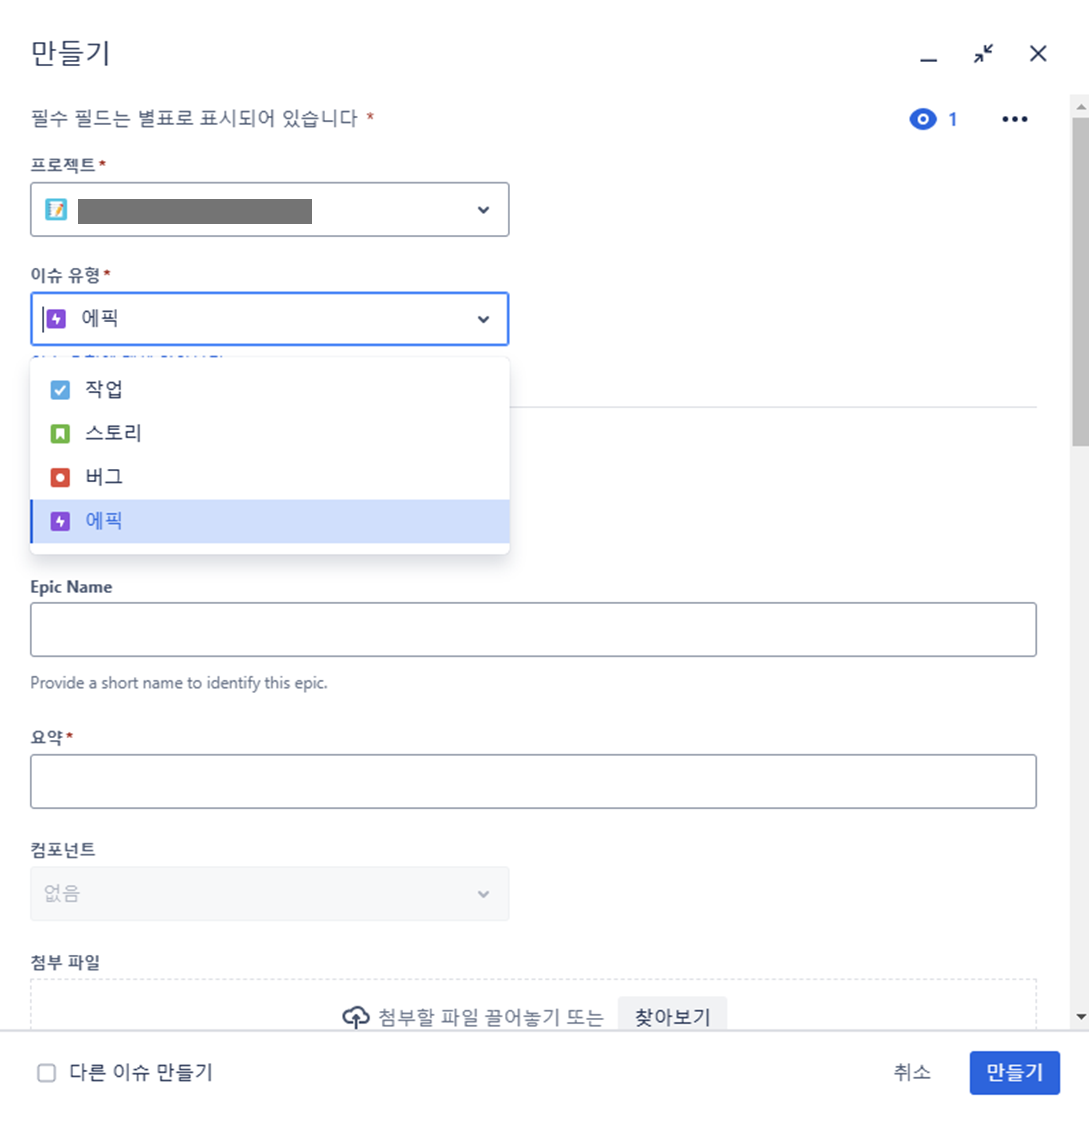Focus the Epic Name text field
1089x1125 pixels.
click(533, 630)
